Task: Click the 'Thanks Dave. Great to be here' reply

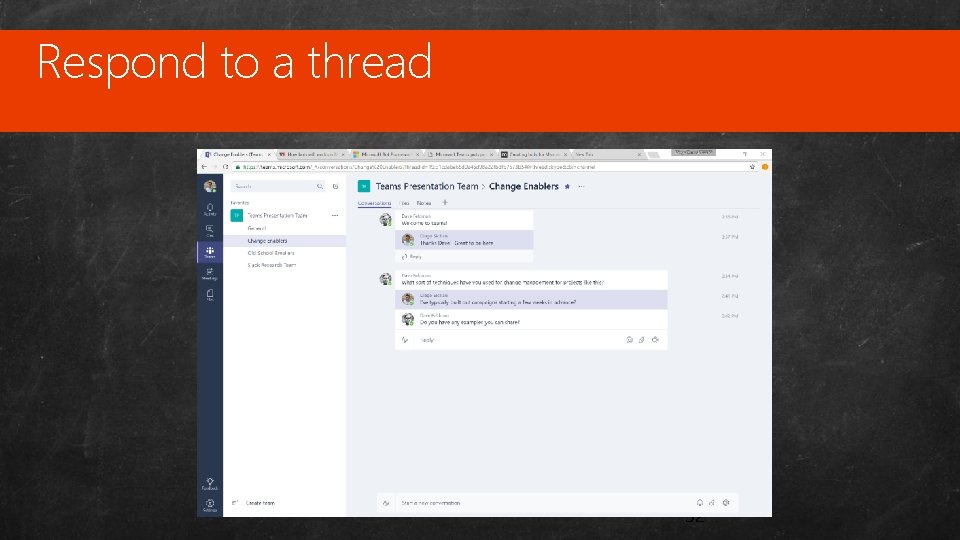Action: pos(456,243)
